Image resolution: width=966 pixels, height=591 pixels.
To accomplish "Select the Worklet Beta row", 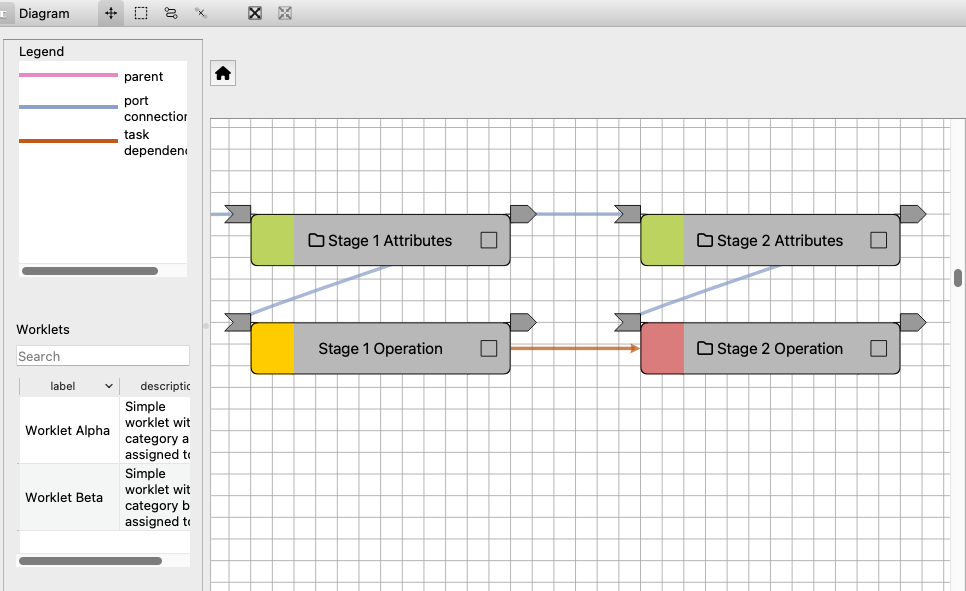I will pos(105,497).
